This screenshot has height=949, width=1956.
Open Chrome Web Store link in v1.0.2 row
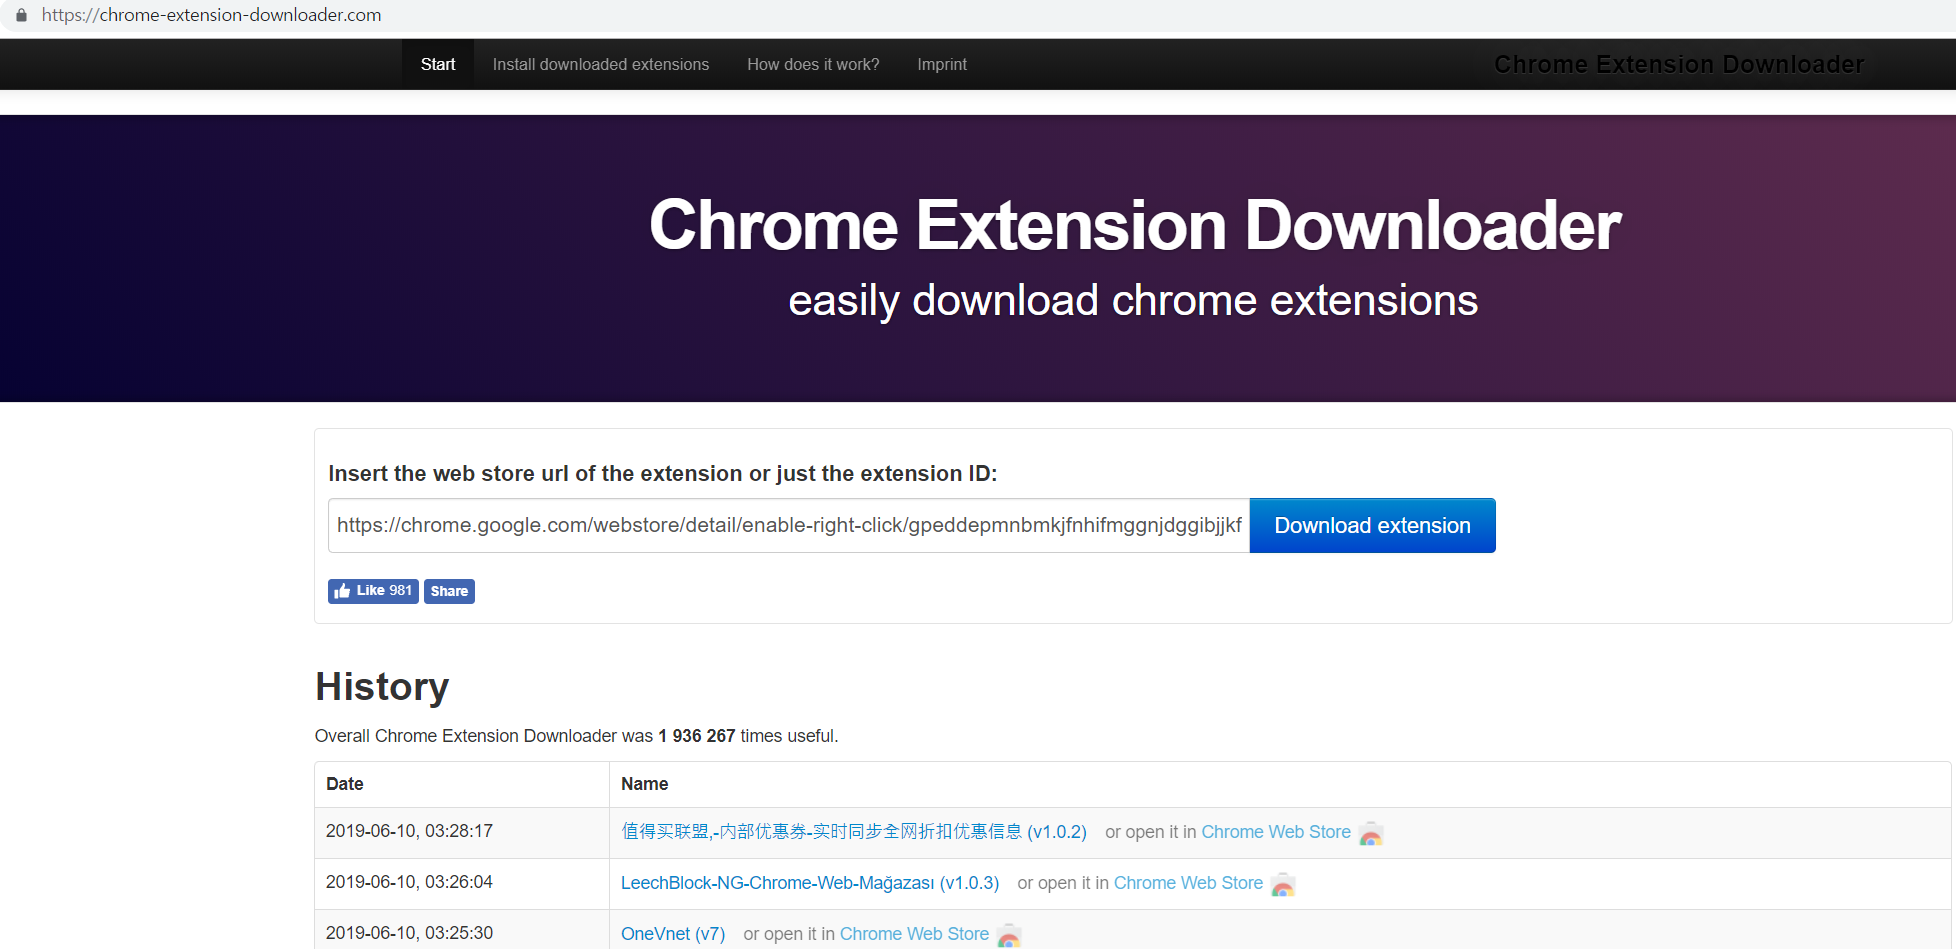[x=1276, y=832]
